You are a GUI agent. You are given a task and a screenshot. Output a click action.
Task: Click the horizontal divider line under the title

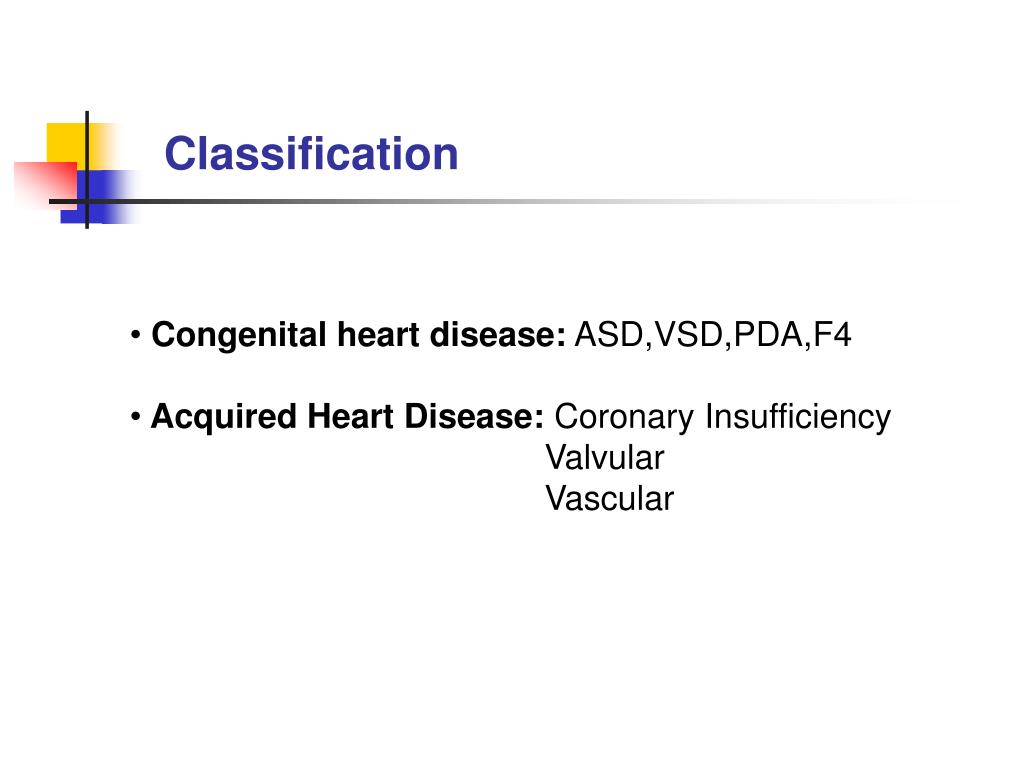point(500,201)
